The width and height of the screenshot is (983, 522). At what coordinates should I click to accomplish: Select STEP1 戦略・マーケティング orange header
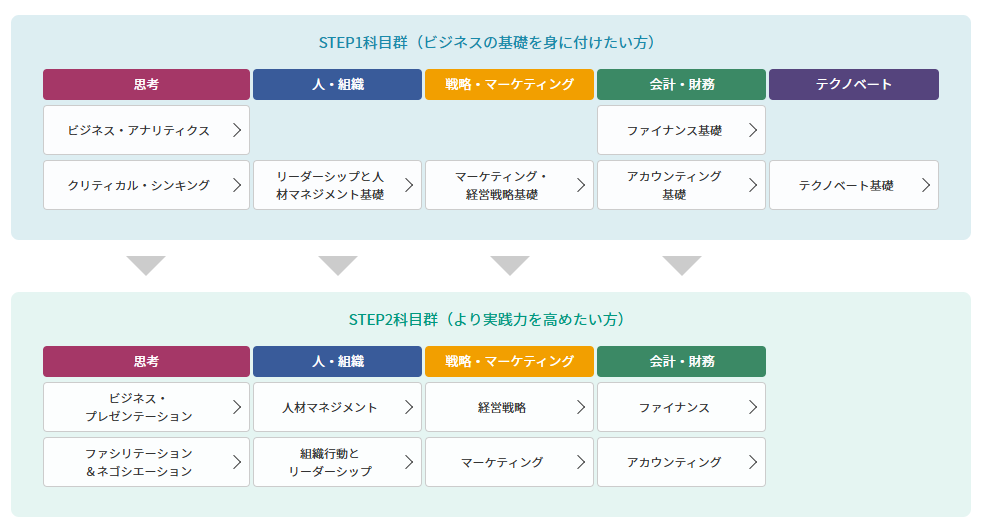tap(509, 84)
